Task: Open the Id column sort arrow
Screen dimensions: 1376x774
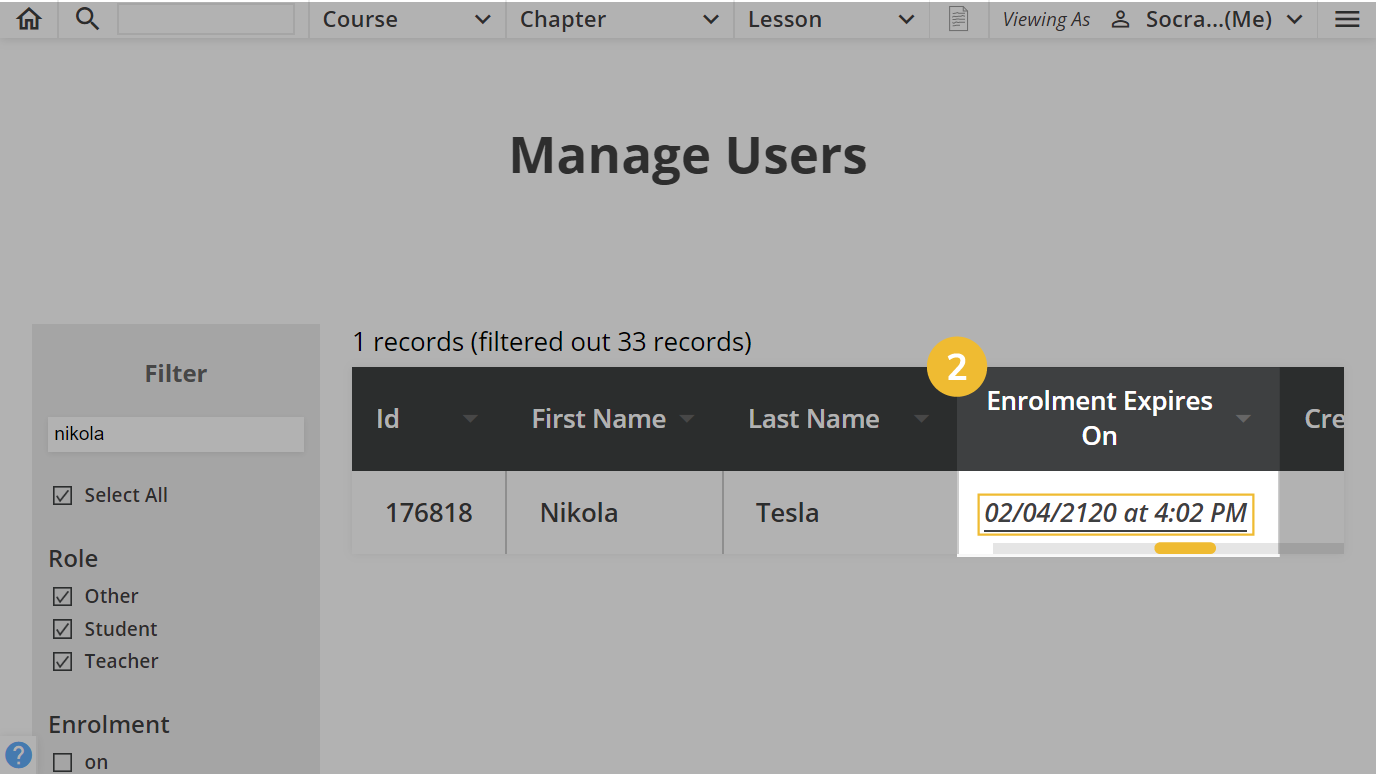Action: tap(470, 419)
